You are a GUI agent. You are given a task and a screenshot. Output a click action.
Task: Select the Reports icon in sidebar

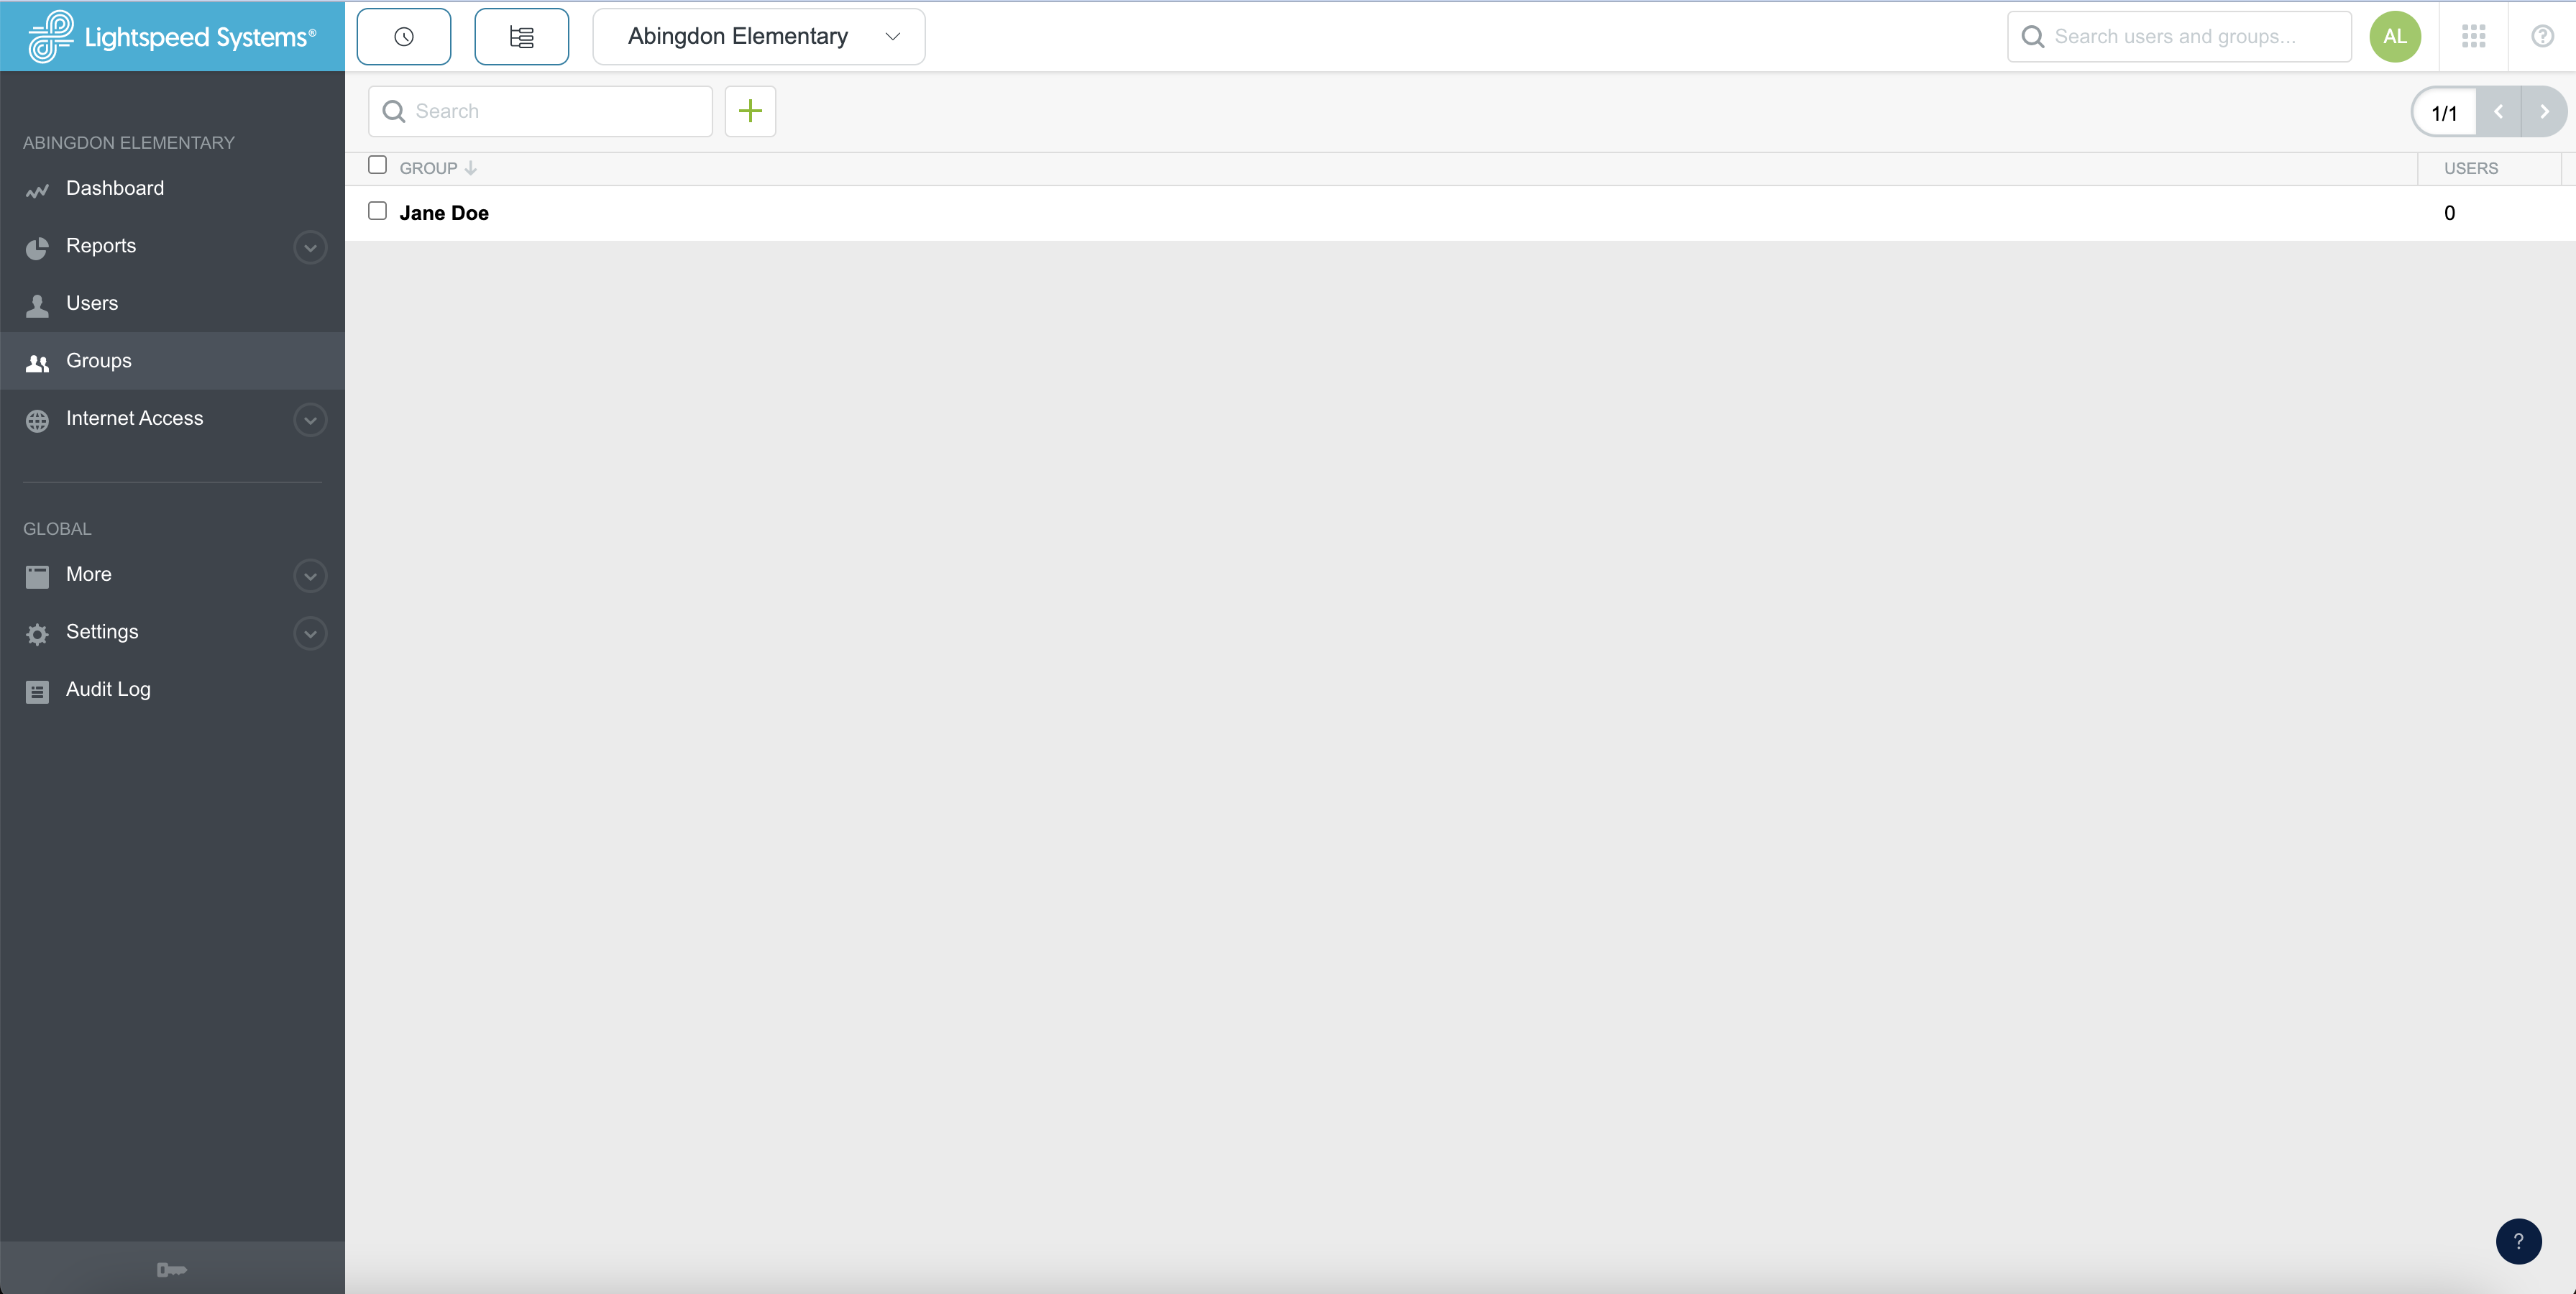coord(37,246)
